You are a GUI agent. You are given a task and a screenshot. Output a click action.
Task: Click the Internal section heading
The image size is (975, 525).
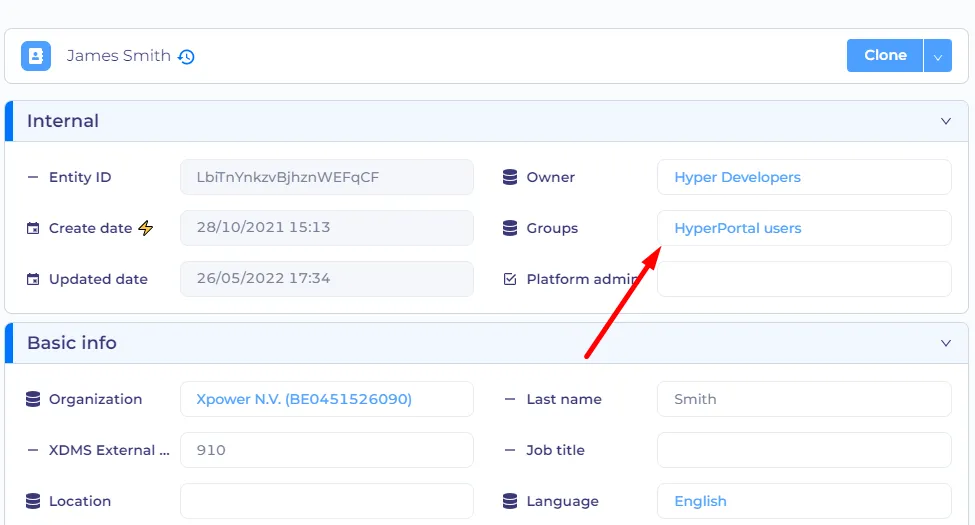(63, 121)
